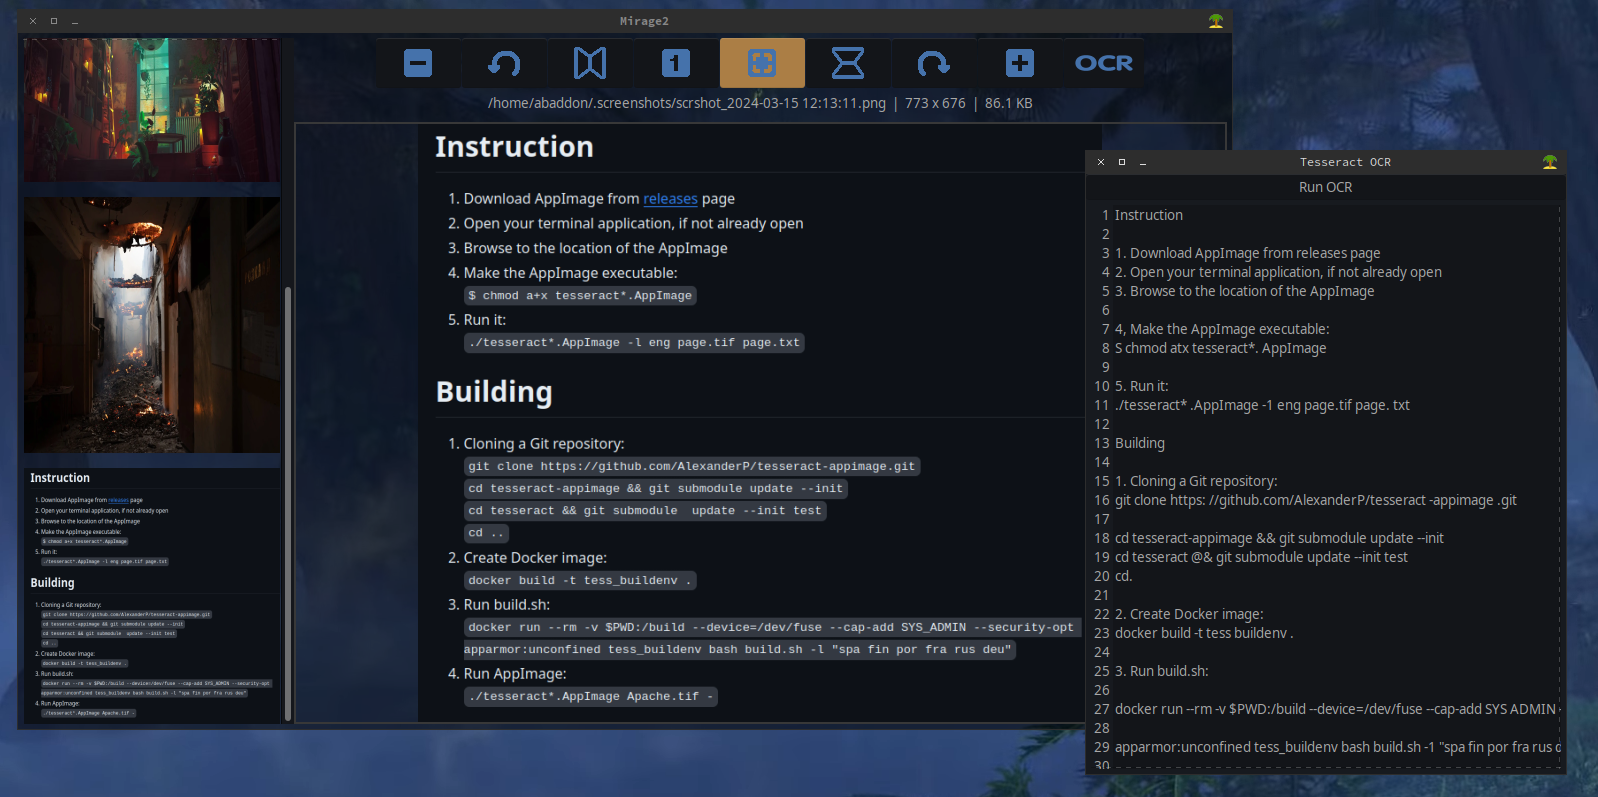
Task: Click OCR line 'git clone https: //github.com/AlexanderP'
Action: (x=1316, y=500)
